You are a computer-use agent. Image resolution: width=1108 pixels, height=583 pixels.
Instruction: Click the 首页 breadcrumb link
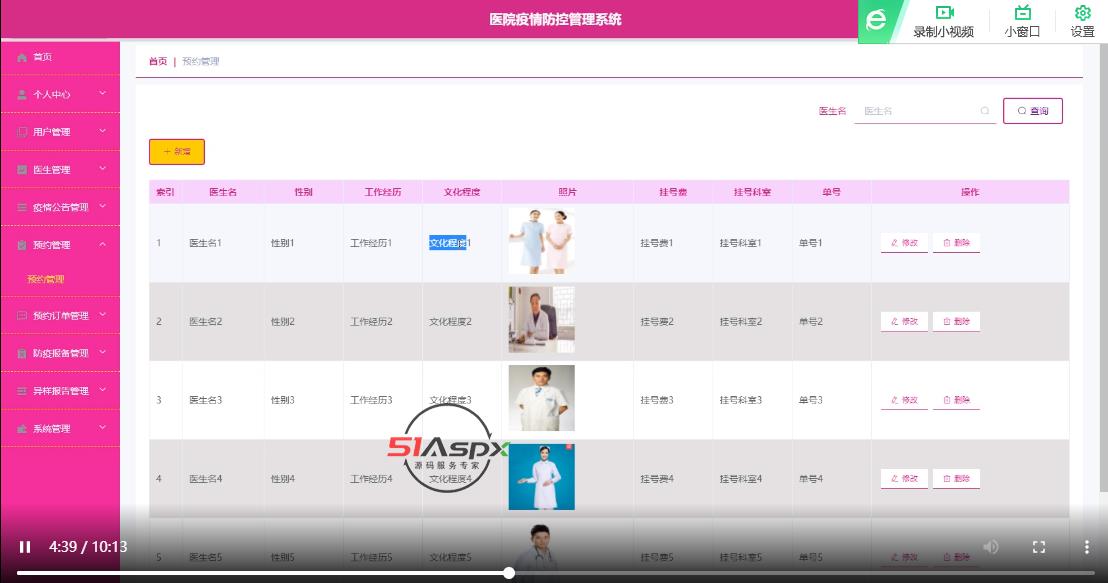pyautogui.click(x=158, y=61)
